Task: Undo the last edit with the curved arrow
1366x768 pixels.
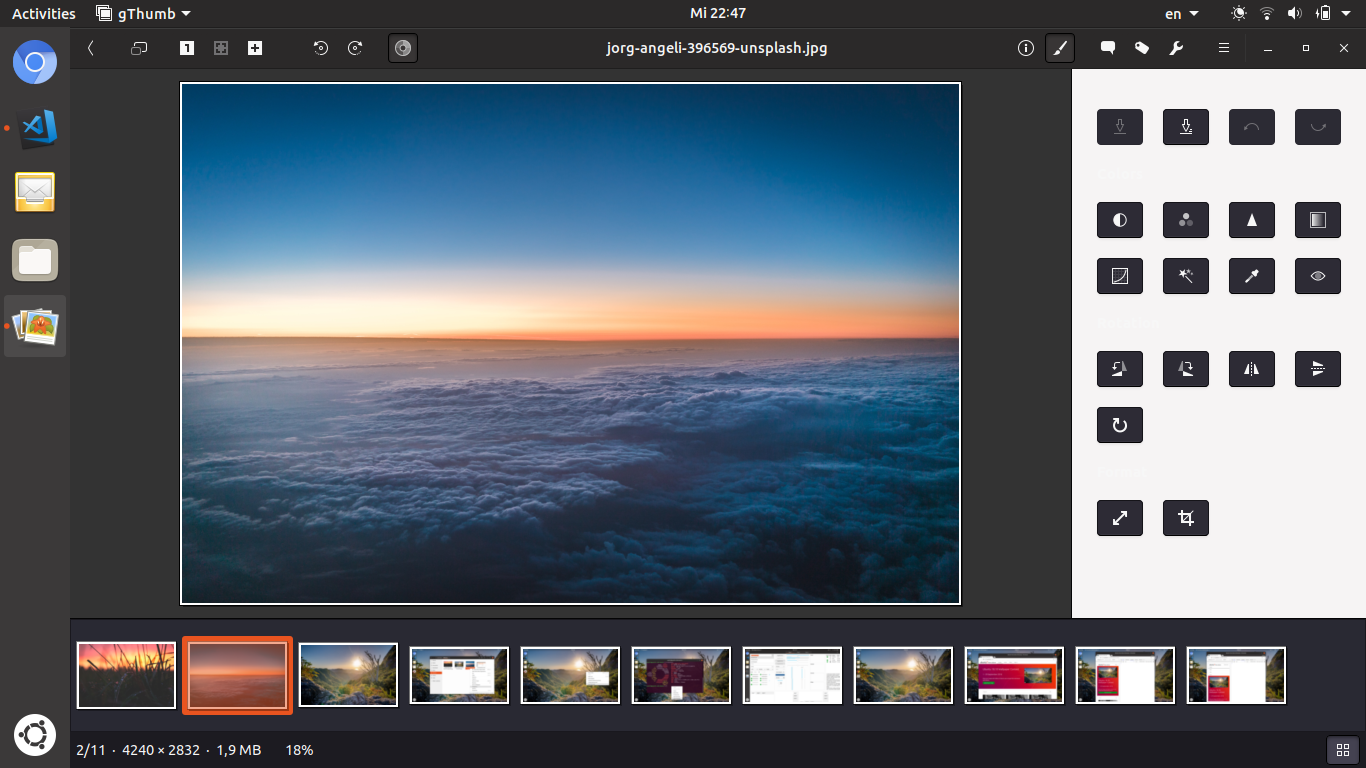Action: click(1251, 127)
